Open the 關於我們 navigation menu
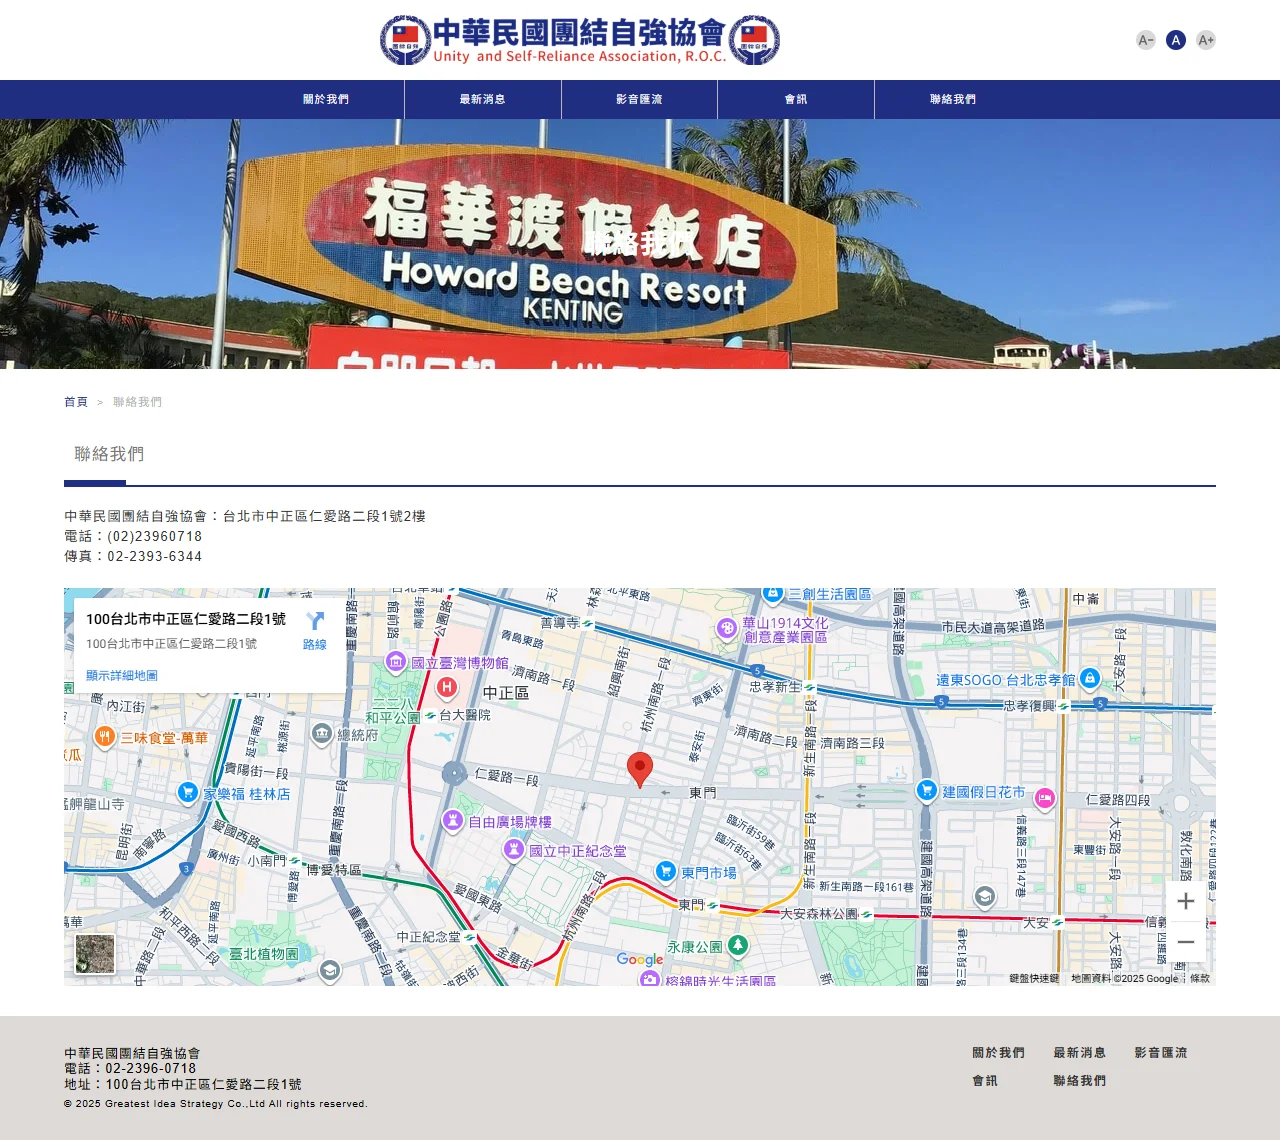Image resolution: width=1280 pixels, height=1140 pixels. click(326, 99)
